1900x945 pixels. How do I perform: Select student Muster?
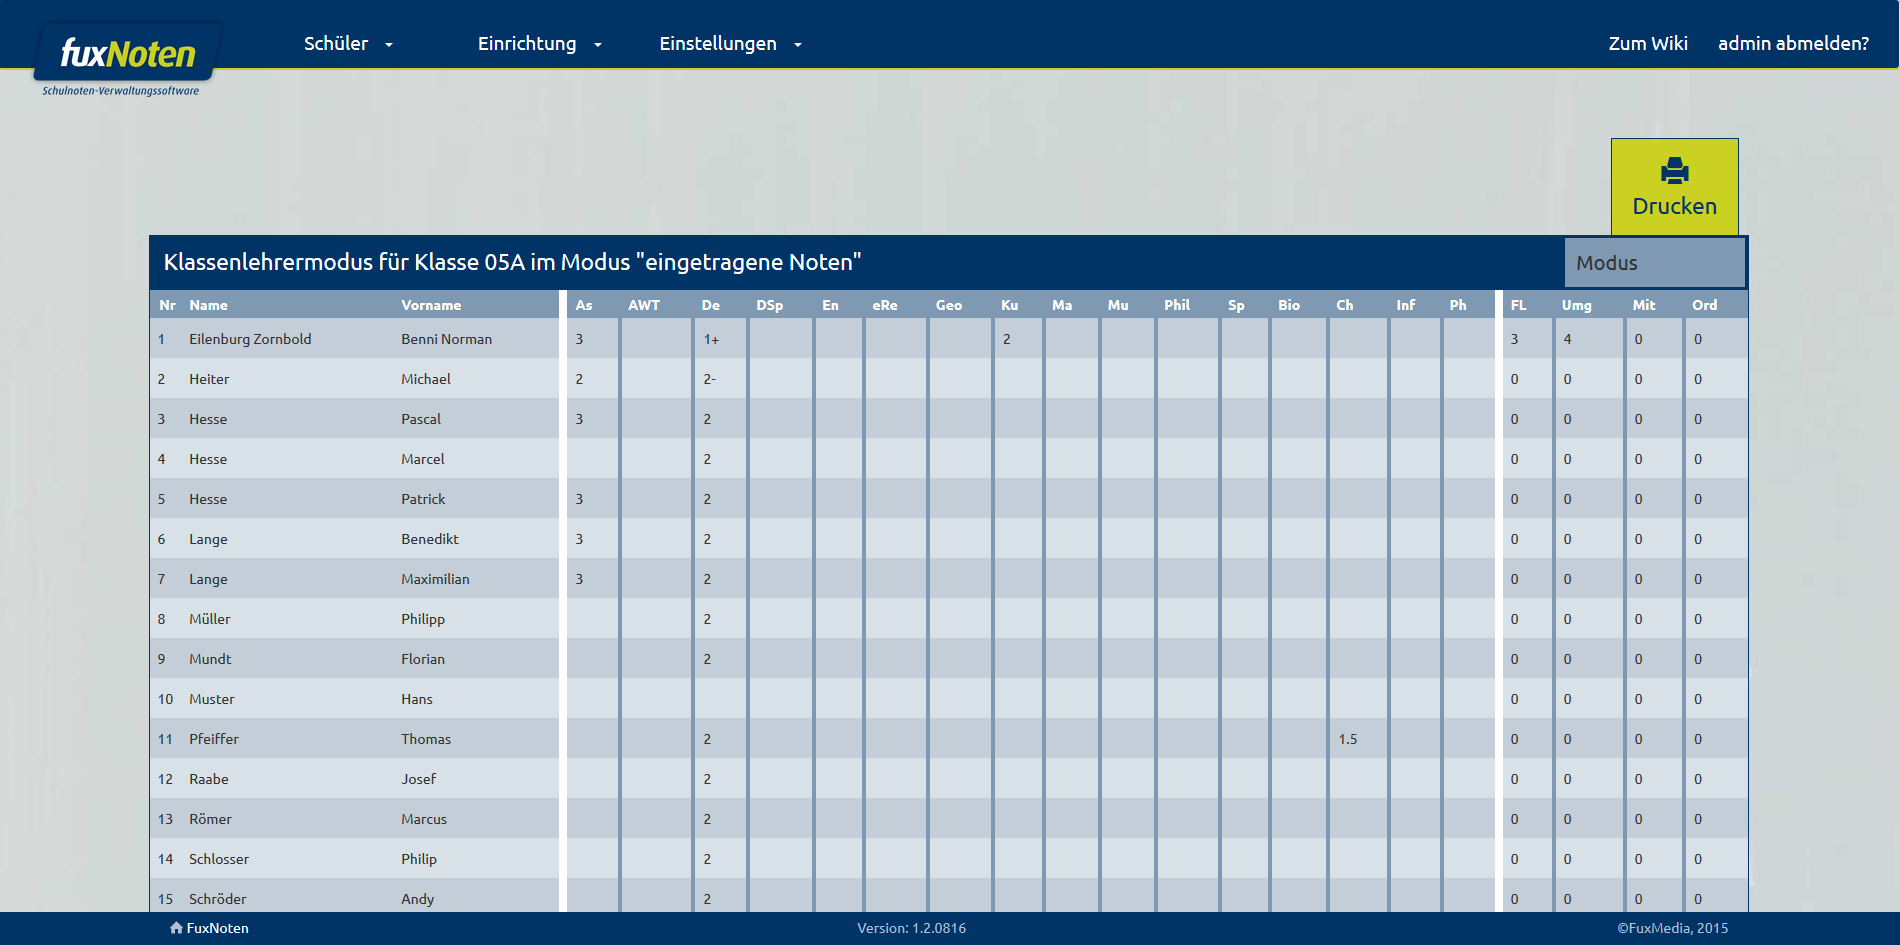pyautogui.click(x=212, y=699)
